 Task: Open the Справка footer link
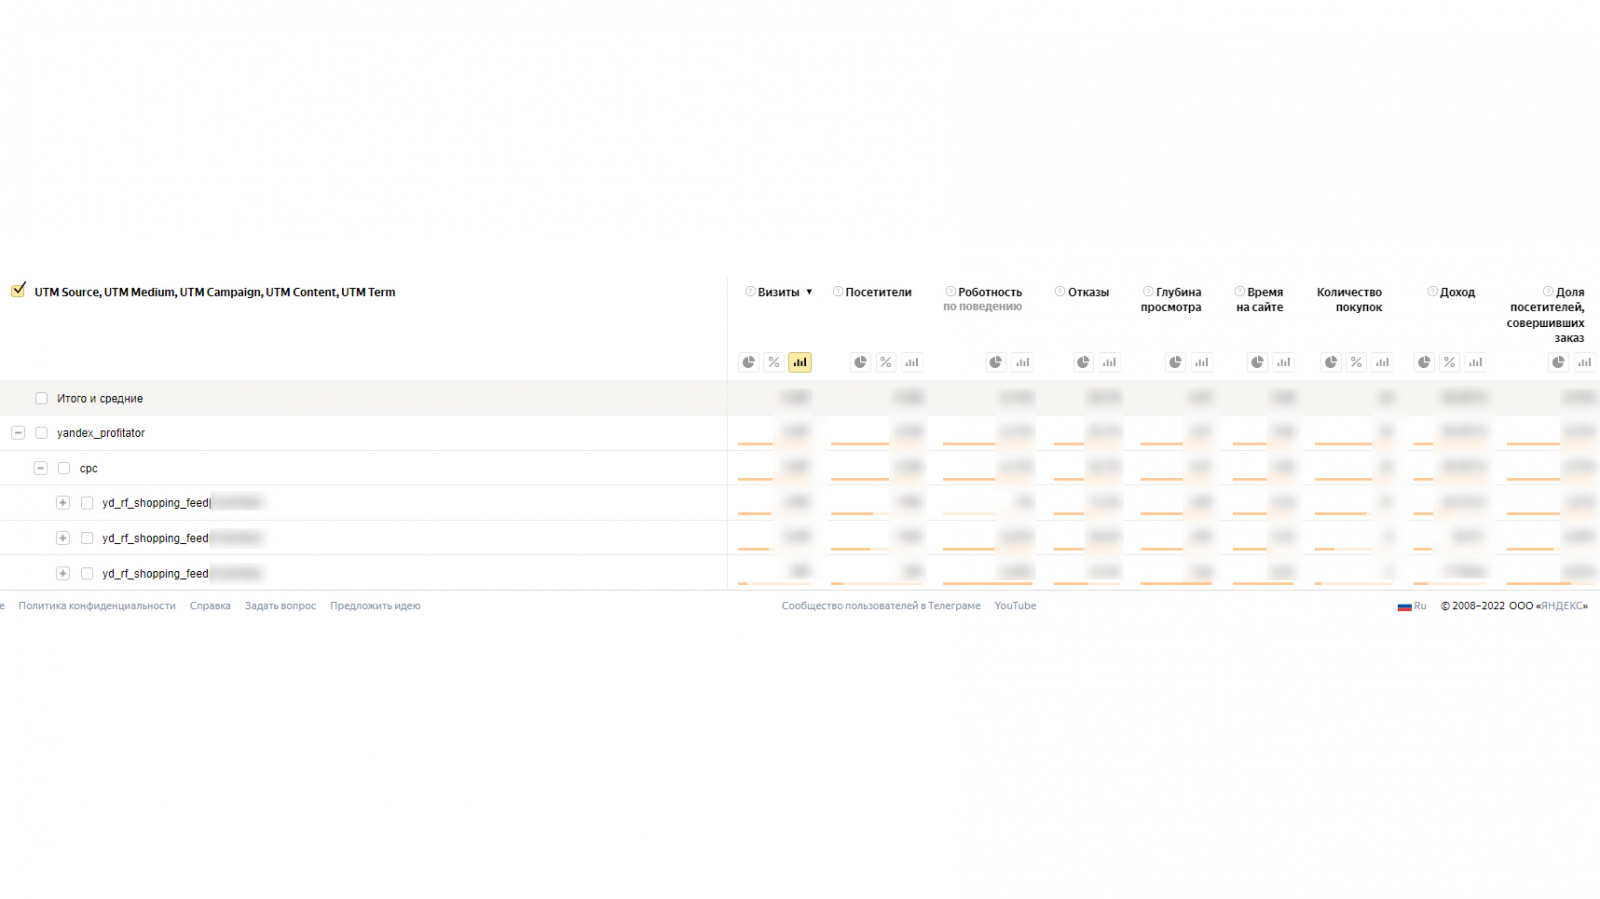[x=210, y=606]
